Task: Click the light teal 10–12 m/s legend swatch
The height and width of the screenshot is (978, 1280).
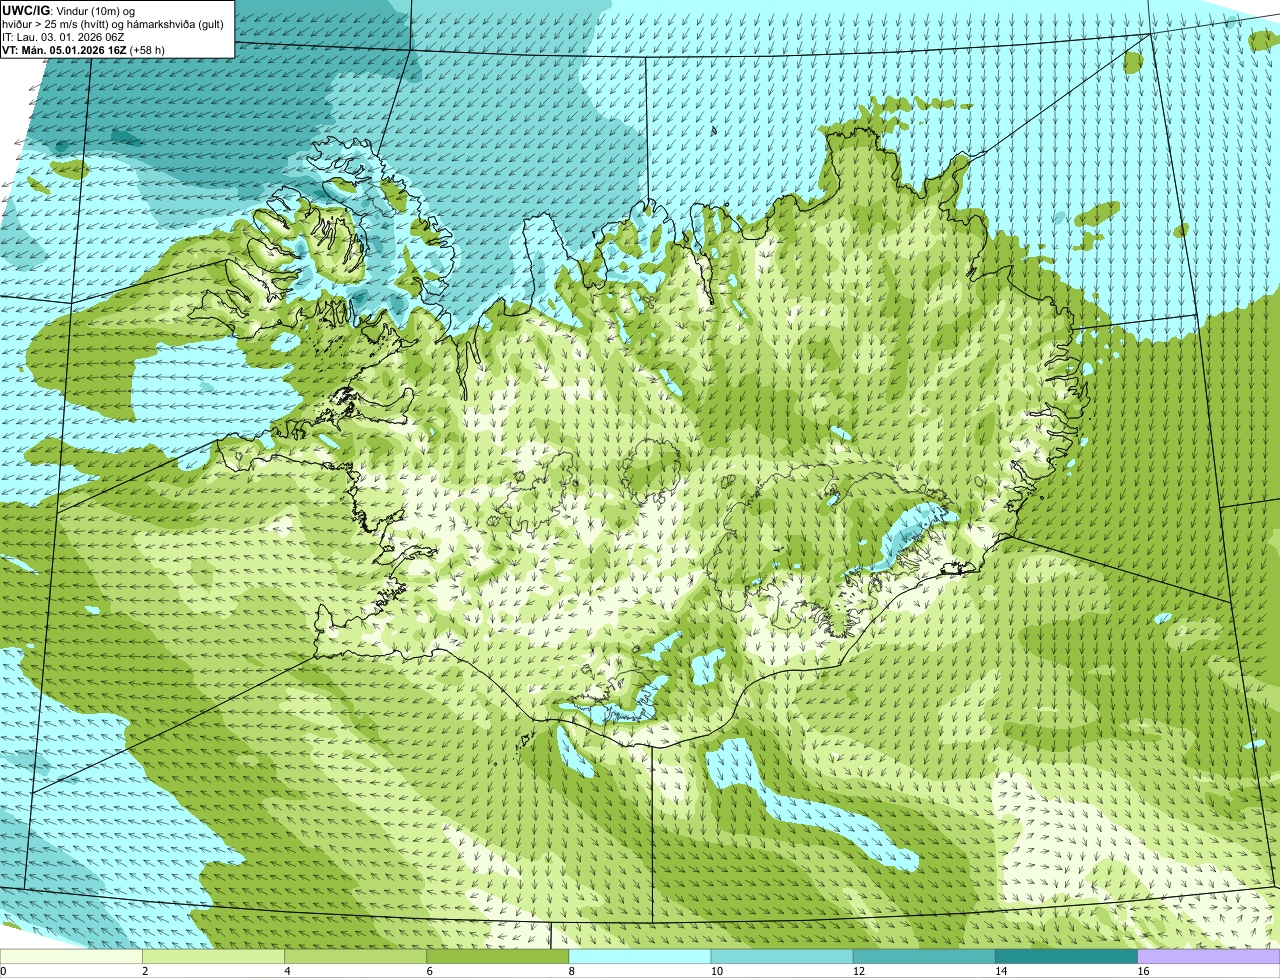Action: 782,956
